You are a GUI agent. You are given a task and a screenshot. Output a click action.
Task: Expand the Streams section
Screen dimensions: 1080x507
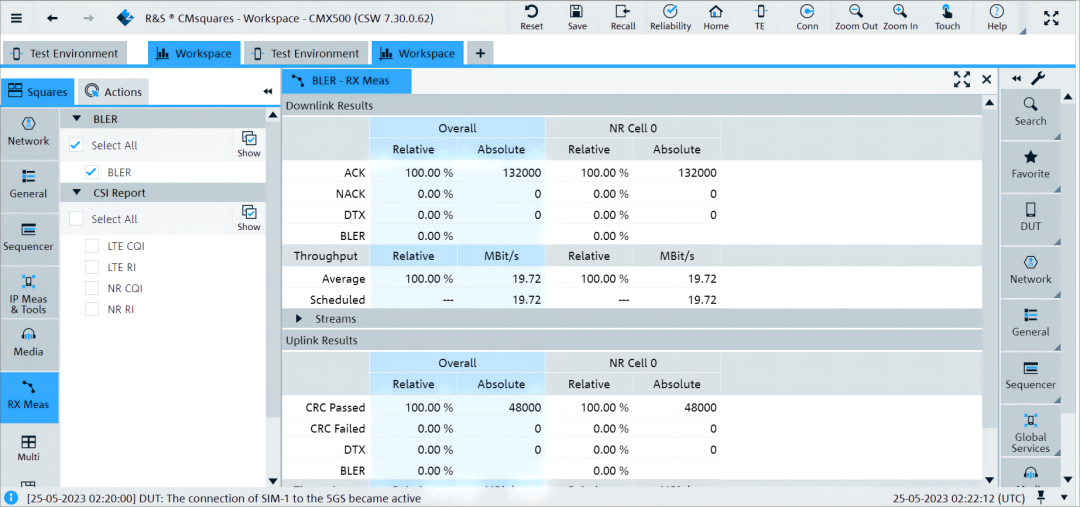click(x=299, y=319)
